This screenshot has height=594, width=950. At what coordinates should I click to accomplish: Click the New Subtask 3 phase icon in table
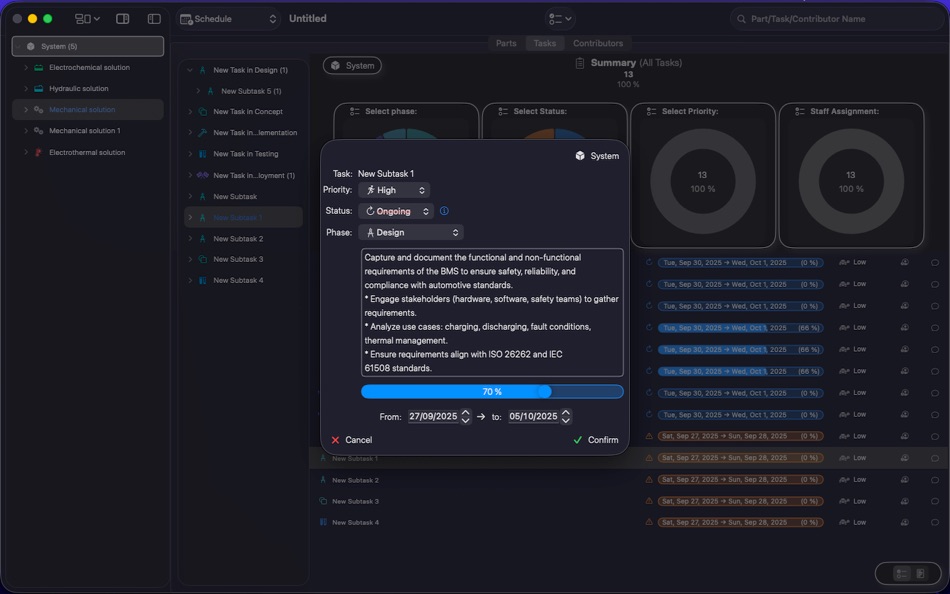pyautogui.click(x=323, y=501)
